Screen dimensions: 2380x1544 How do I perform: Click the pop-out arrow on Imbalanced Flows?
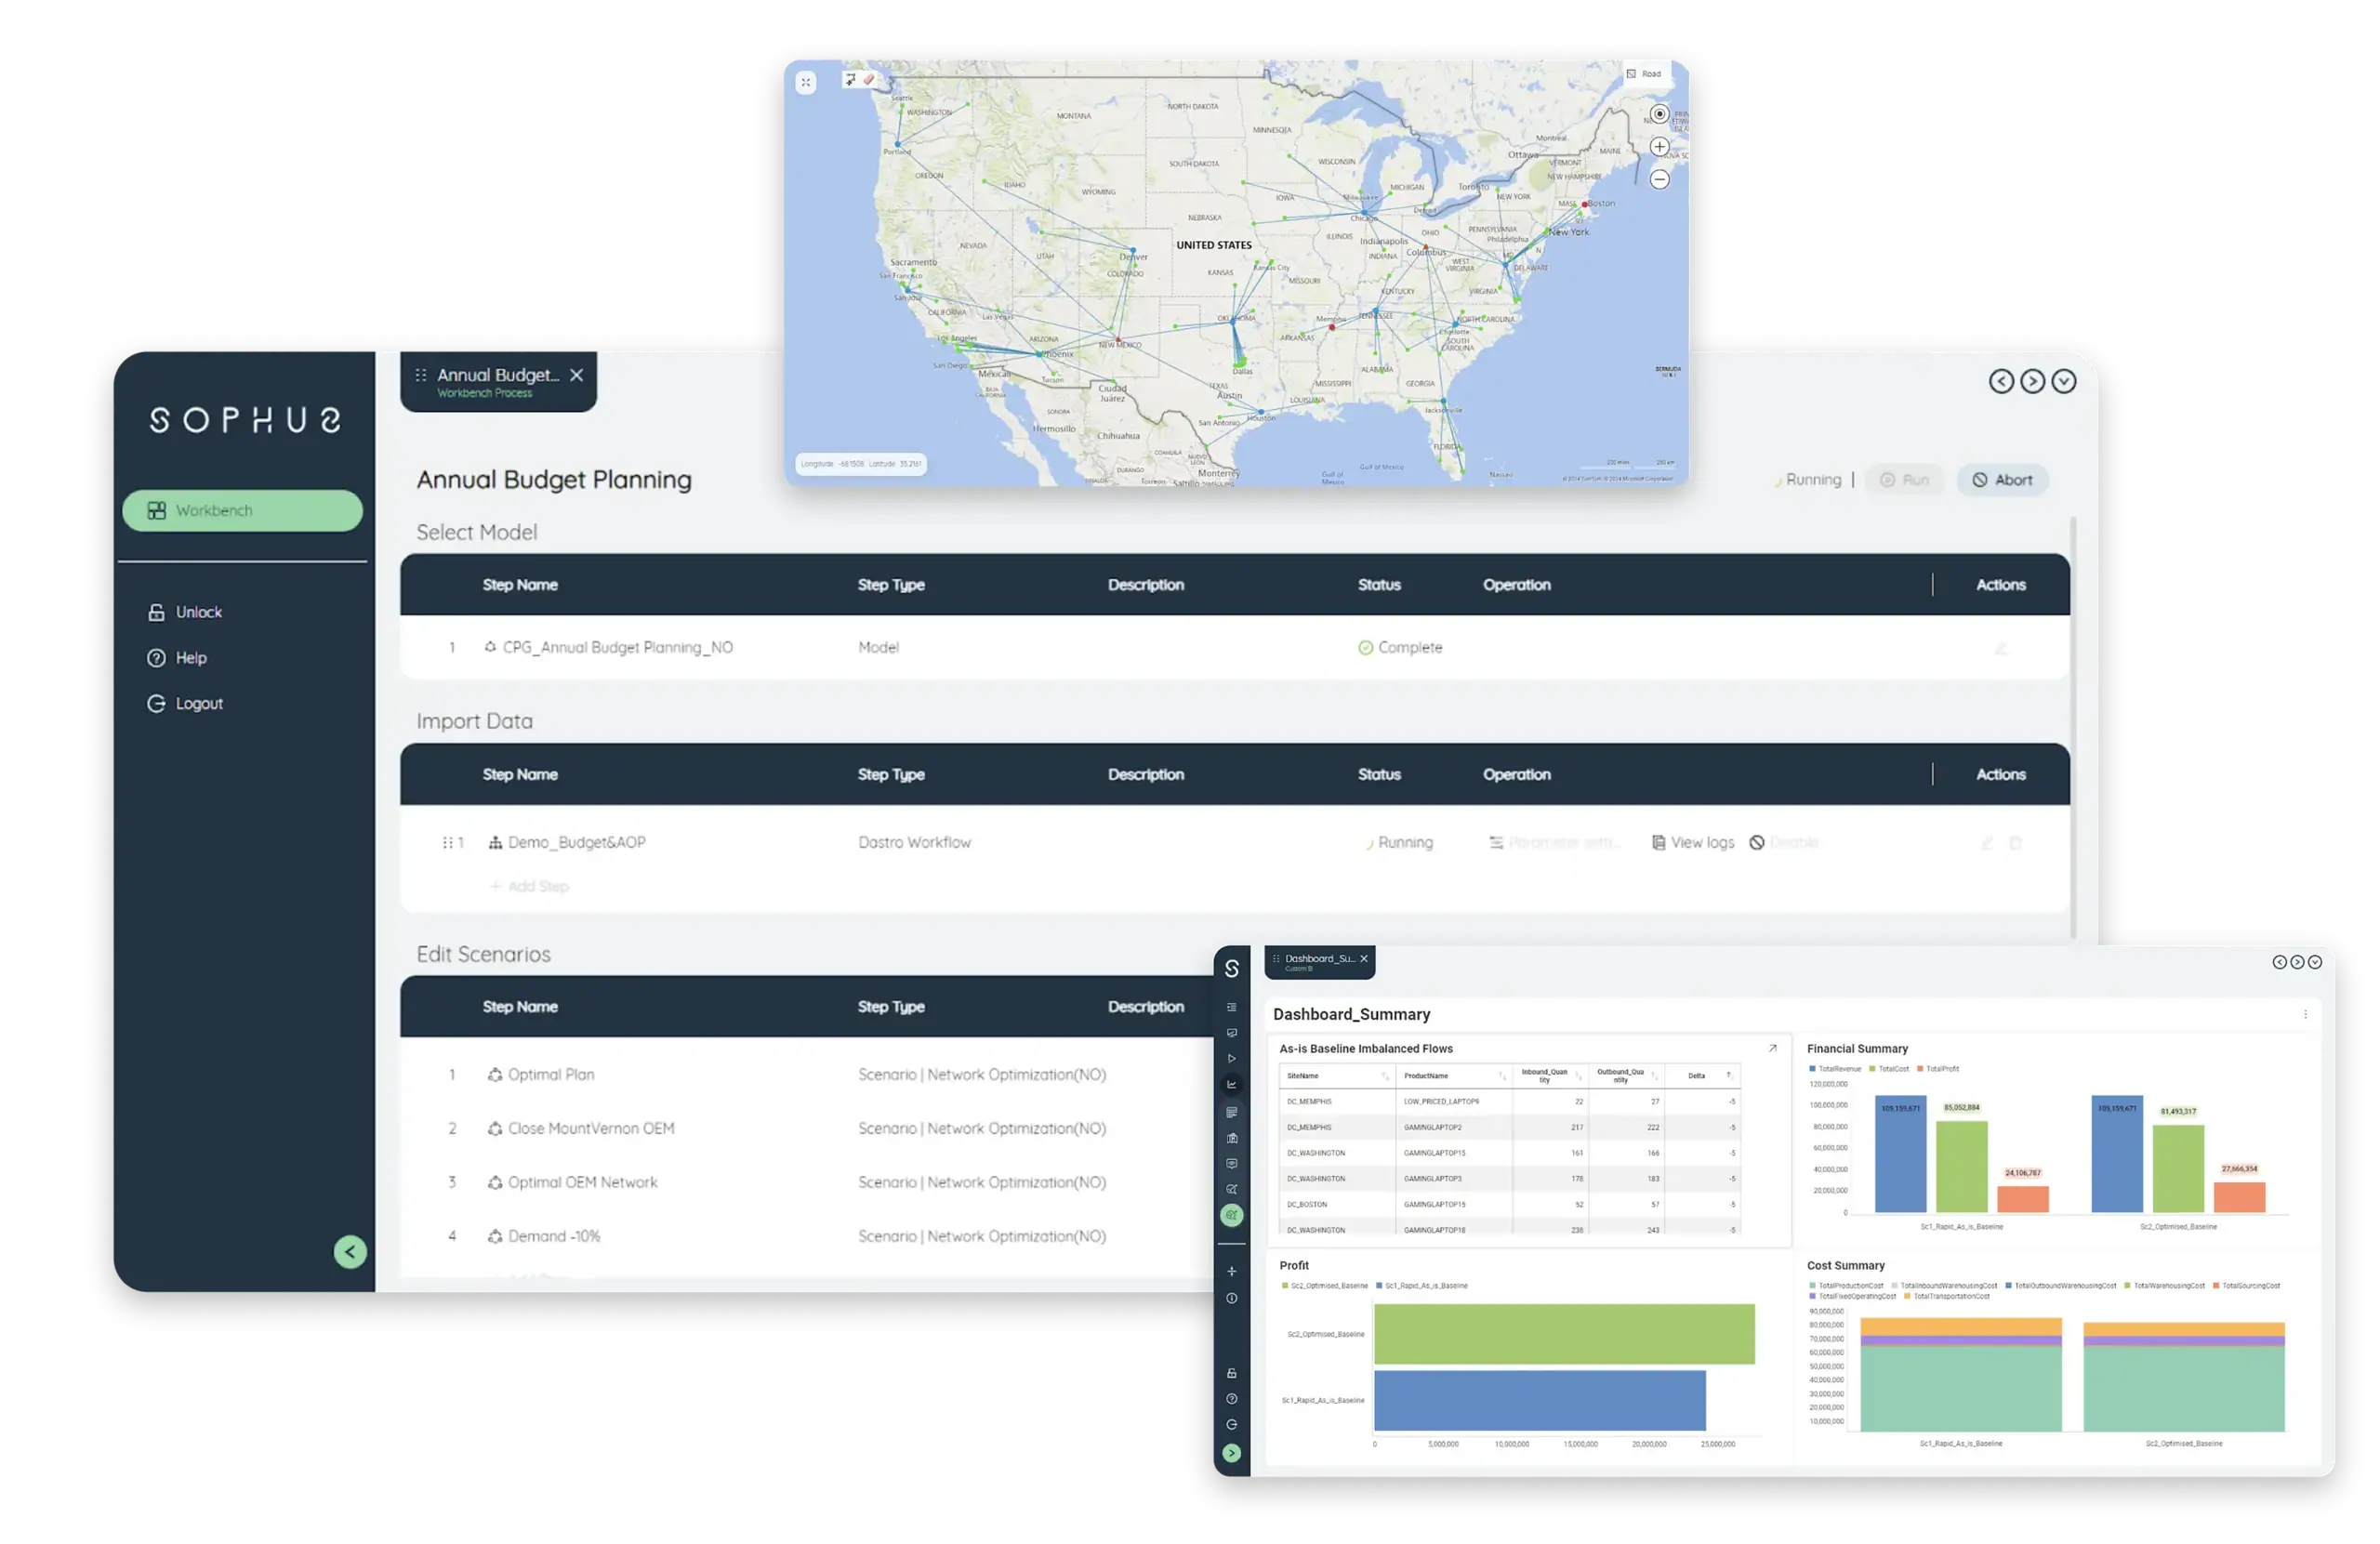pyautogui.click(x=1772, y=1048)
